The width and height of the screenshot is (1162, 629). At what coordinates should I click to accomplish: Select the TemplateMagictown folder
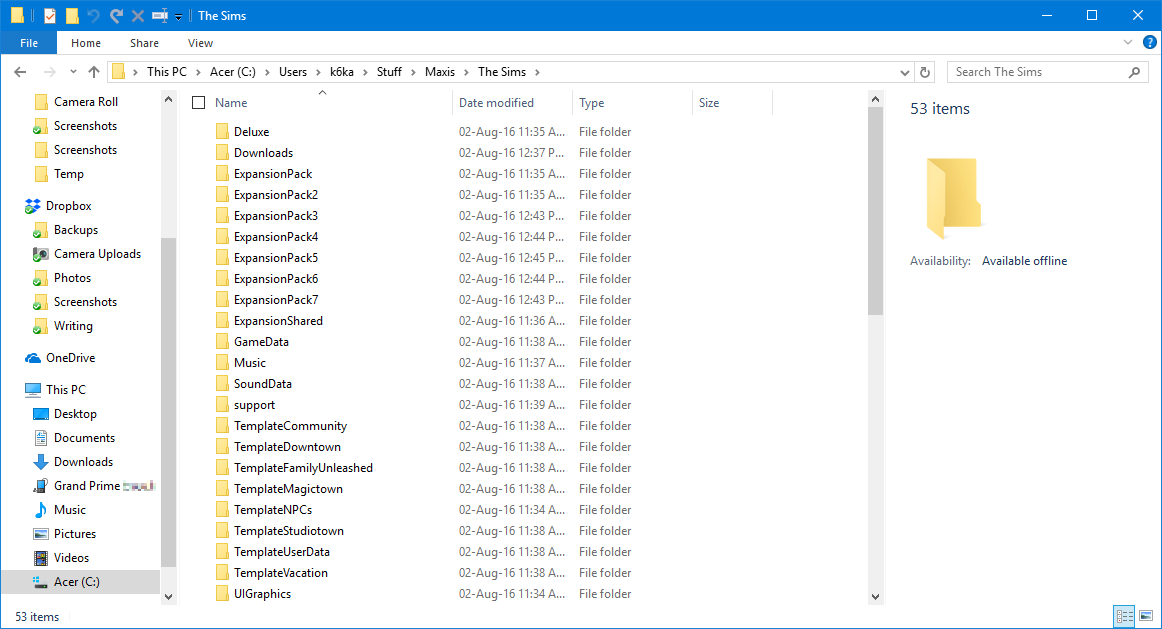point(288,489)
